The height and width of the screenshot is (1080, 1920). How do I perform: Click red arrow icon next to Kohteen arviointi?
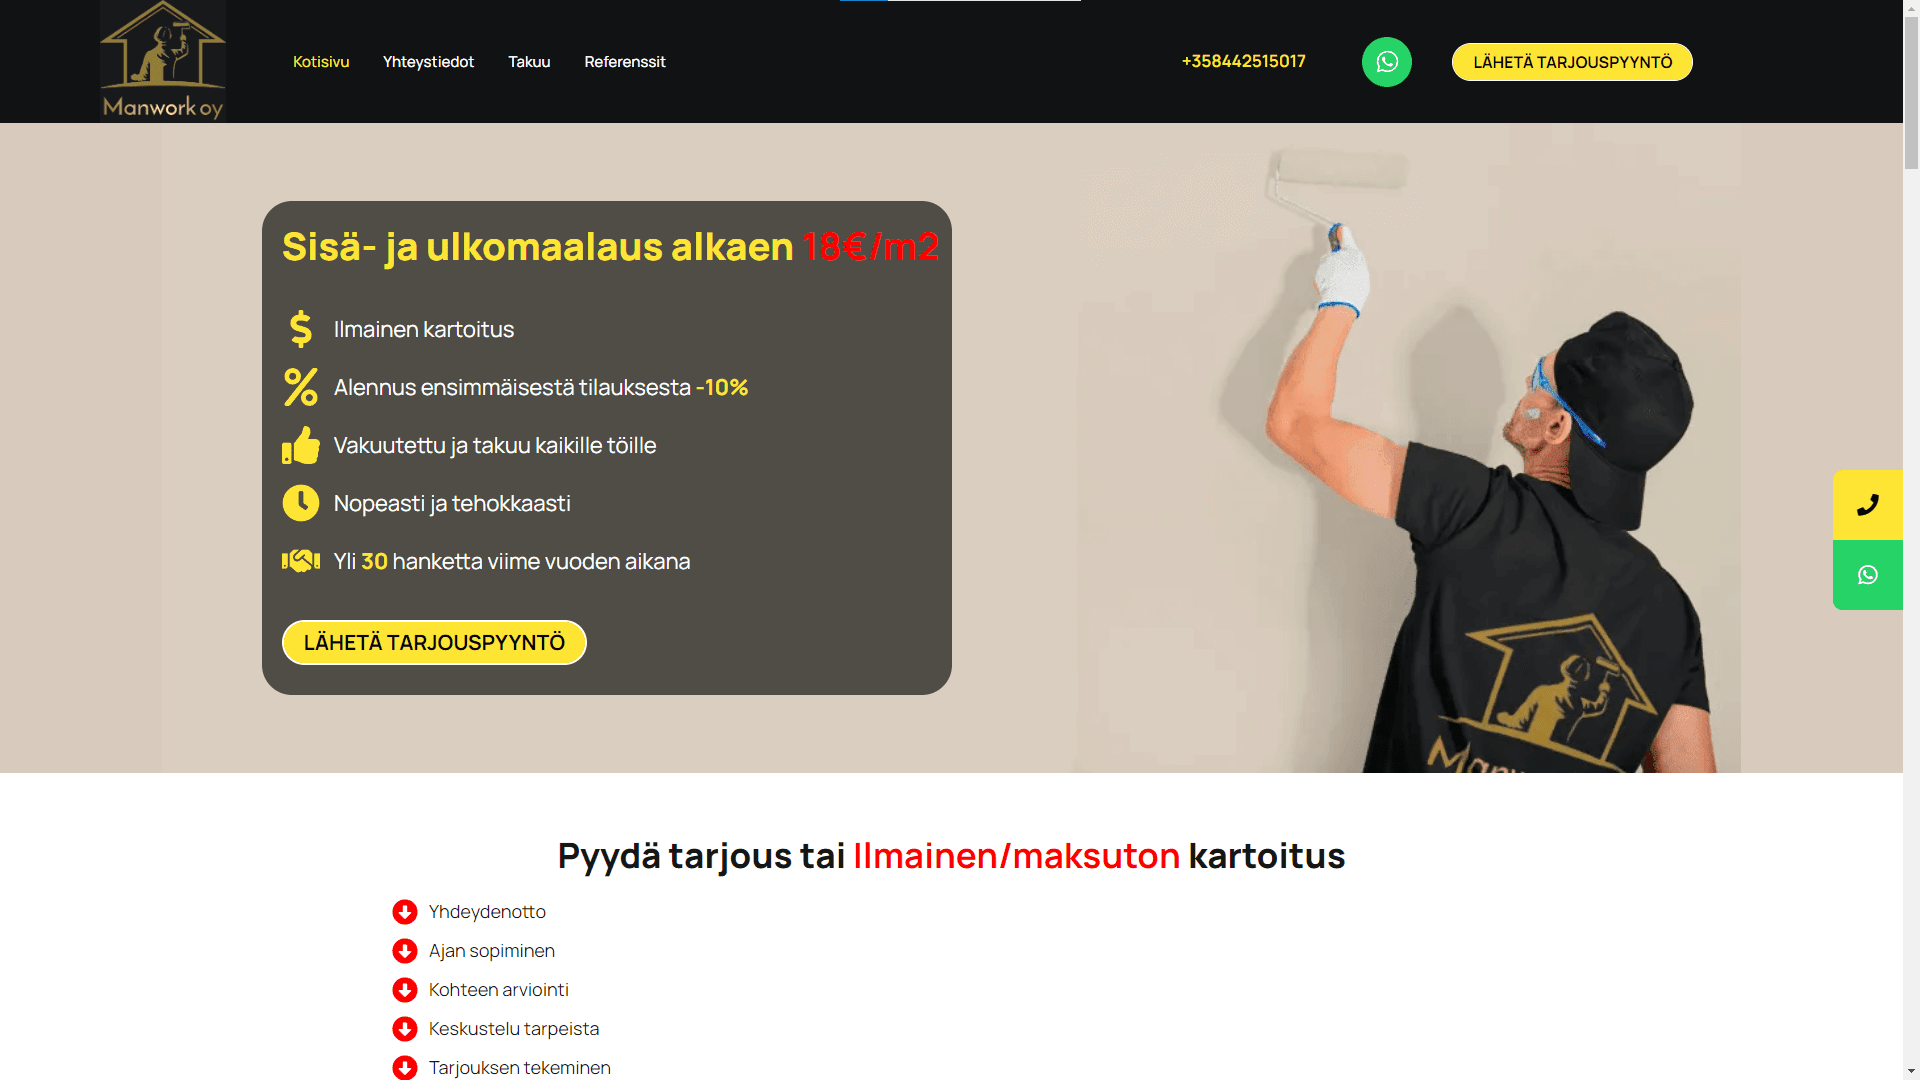[404, 990]
